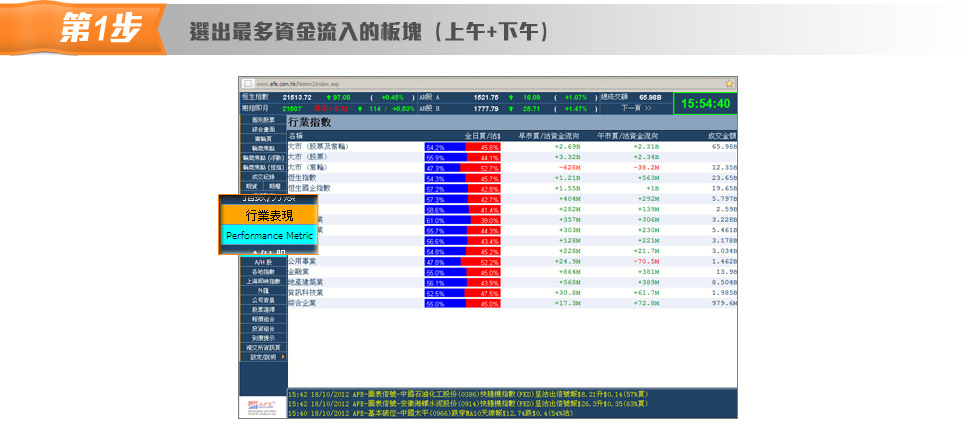Open the A/H 股 sidebar item
Image resolution: width=978 pixels, height=444 pixels.
263,262
